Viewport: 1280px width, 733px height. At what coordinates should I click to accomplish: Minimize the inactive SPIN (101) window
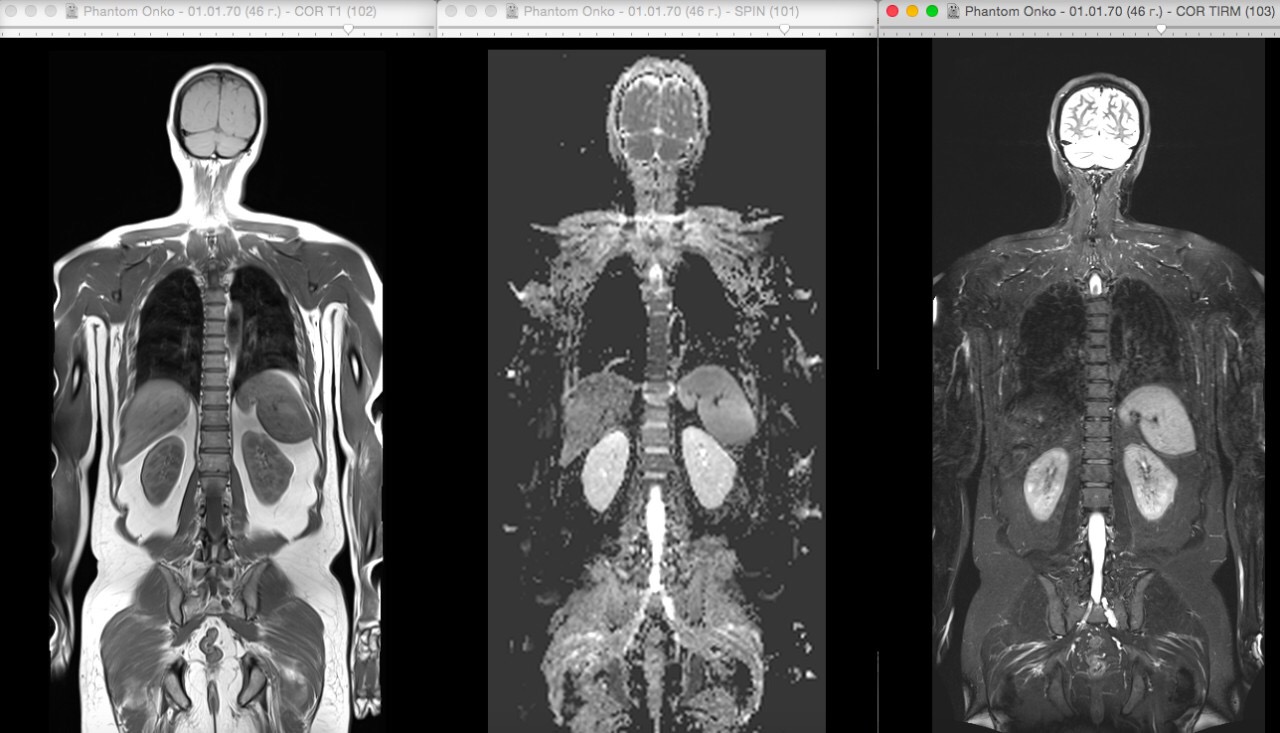(x=472, y=11)
